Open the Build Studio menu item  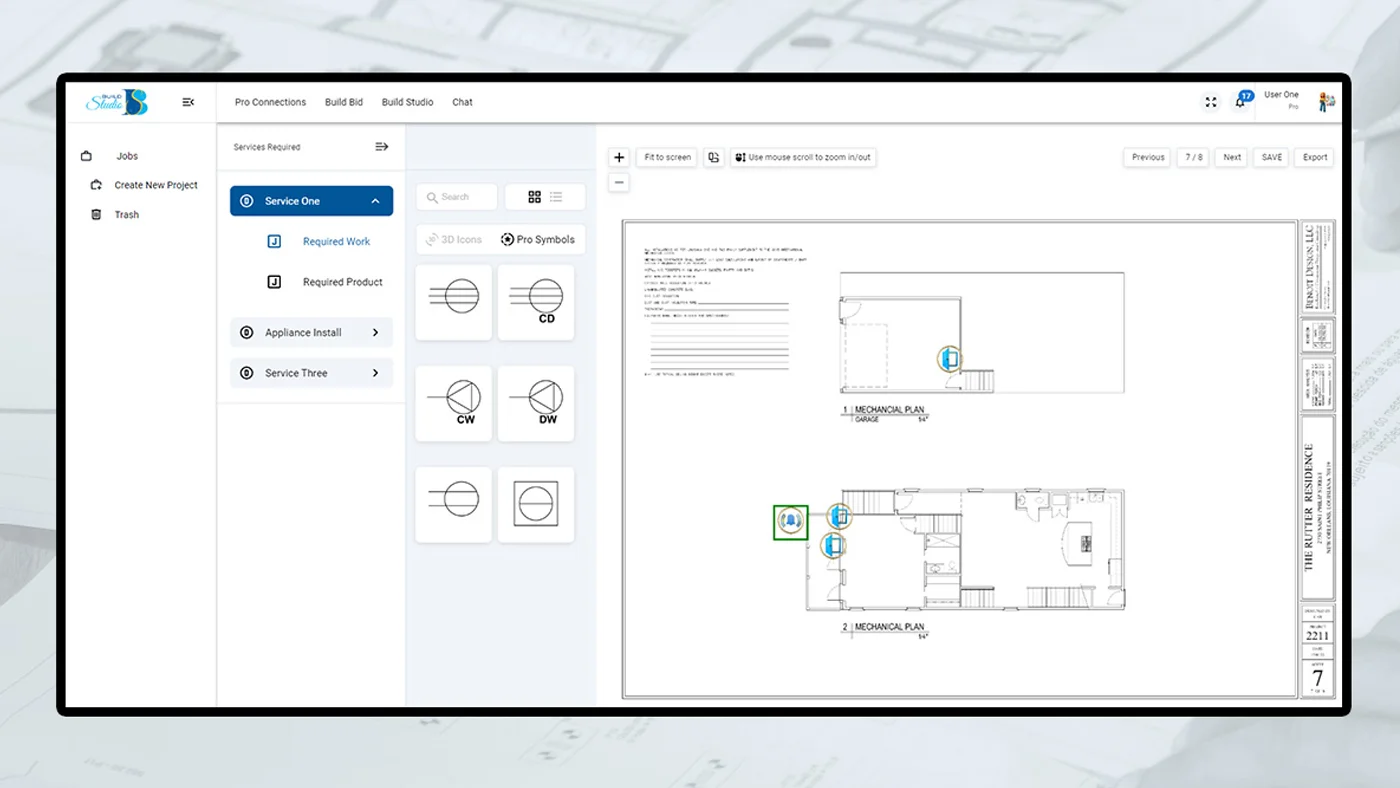pyautogui.click(x=407, y=102)
